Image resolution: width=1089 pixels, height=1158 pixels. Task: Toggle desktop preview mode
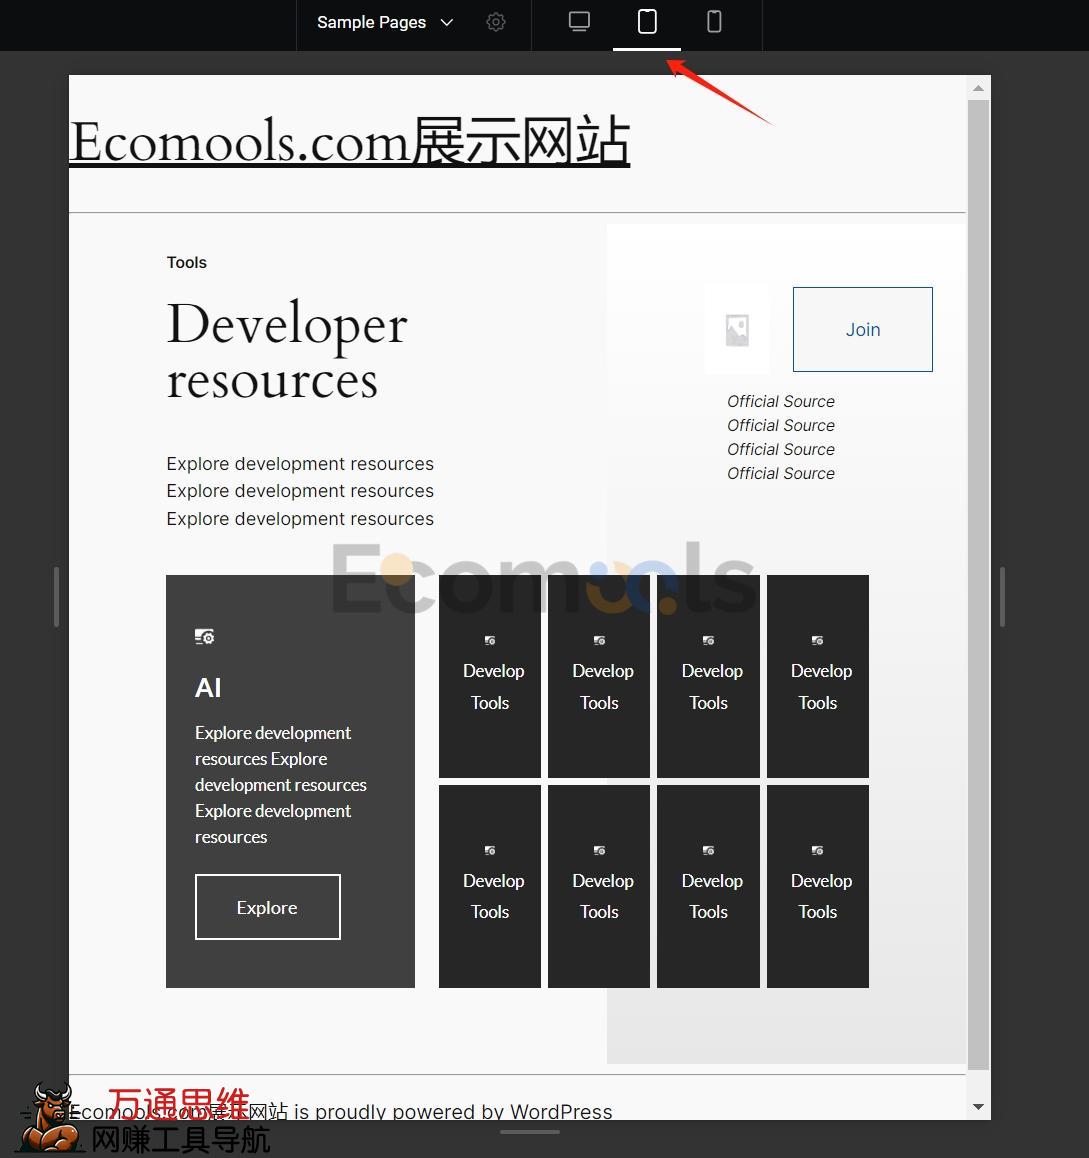click(579, 21)
